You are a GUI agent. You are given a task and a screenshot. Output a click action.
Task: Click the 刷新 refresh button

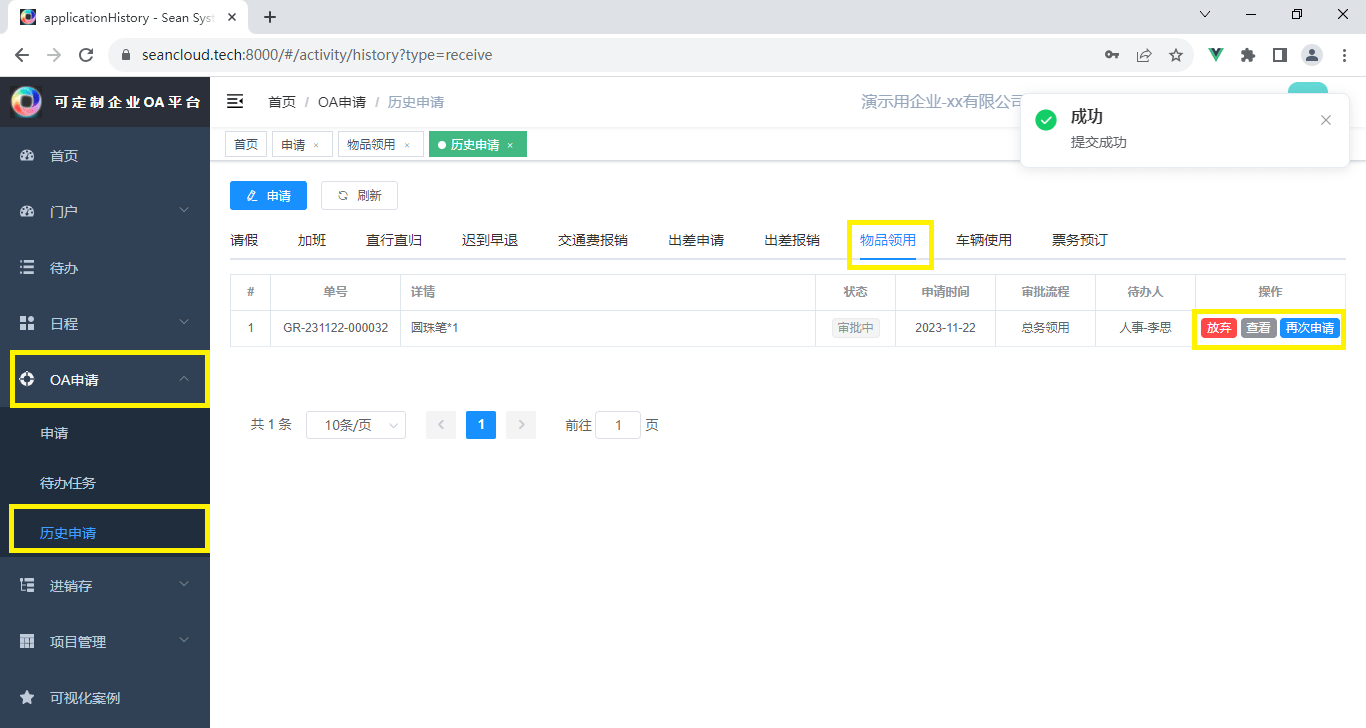(x=359, y=196)
